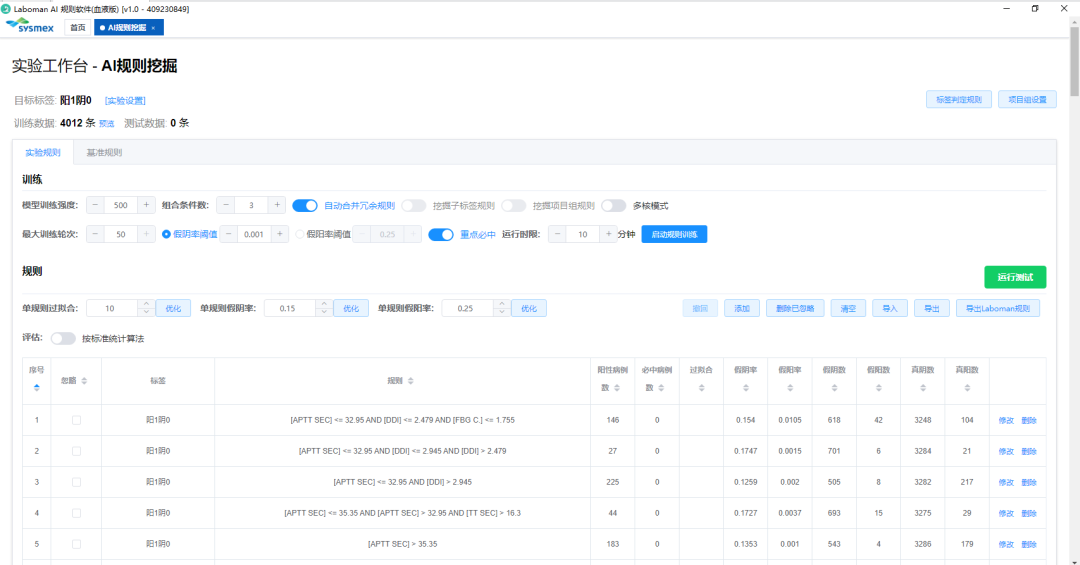Turn off the 自动合并冗余规则 switch
This screenshot has height=565, width=1080.
pos(304,205)
